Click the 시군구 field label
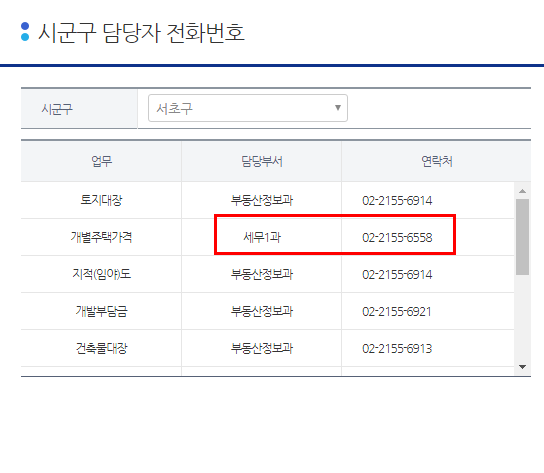The image size is (544, 473). tap(57, 109)
